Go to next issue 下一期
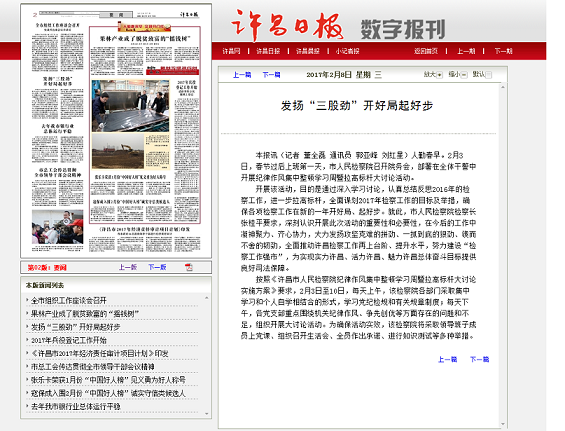This screenshot has width=565, height=431. [x=503, y=51]
